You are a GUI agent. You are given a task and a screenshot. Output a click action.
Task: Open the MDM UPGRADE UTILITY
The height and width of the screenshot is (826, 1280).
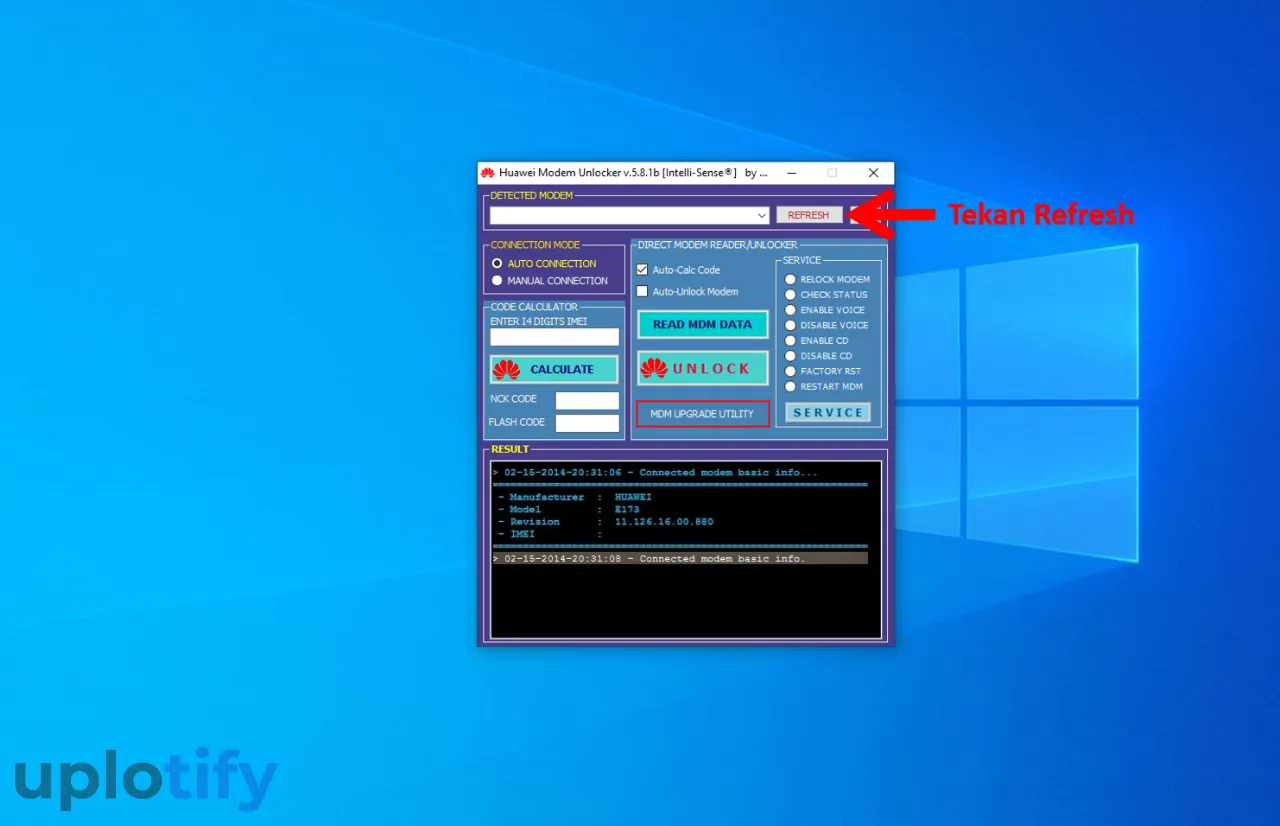[x=702, y=414]
